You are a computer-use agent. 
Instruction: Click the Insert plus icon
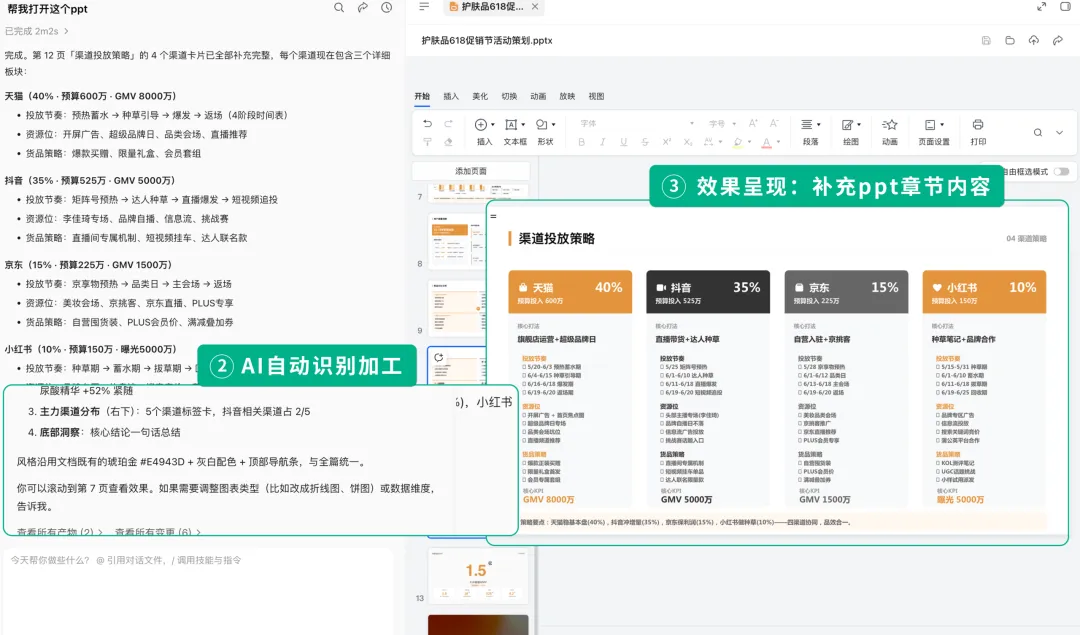click(481, 125)
